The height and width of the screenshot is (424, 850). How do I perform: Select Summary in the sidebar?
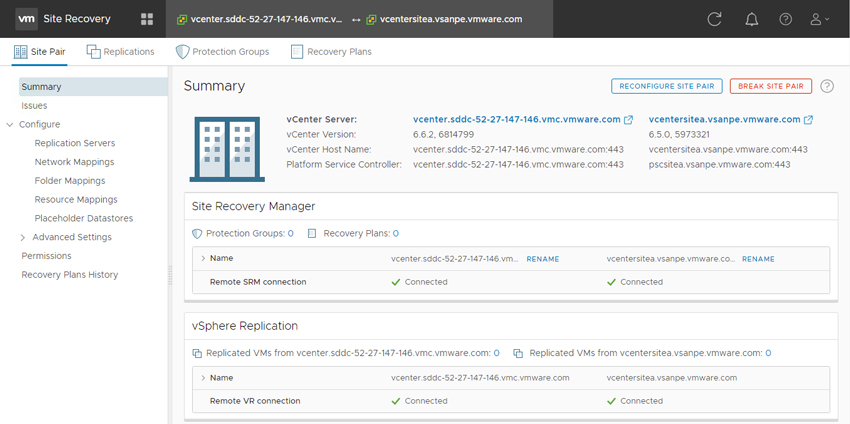click(93, 87)
